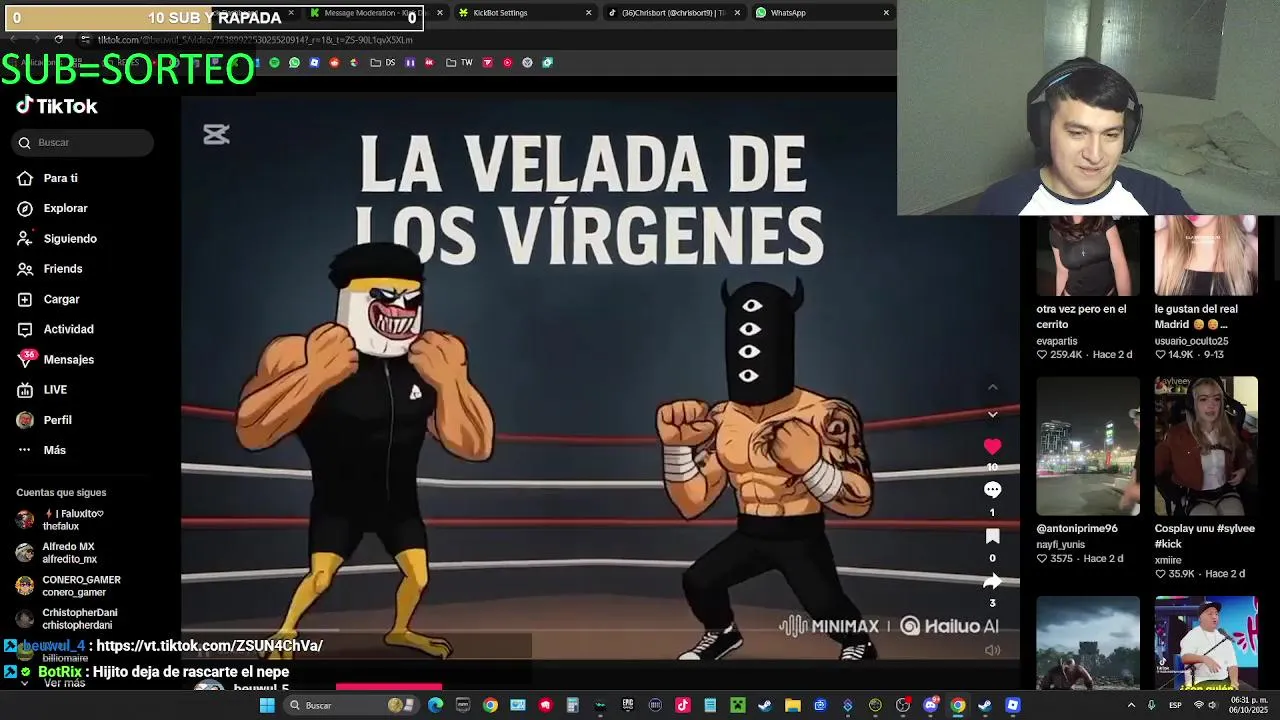Screen dimensions: 1280x720
Task: Open the Spotify bookmark icon
Action: click(x=274, y=62)
